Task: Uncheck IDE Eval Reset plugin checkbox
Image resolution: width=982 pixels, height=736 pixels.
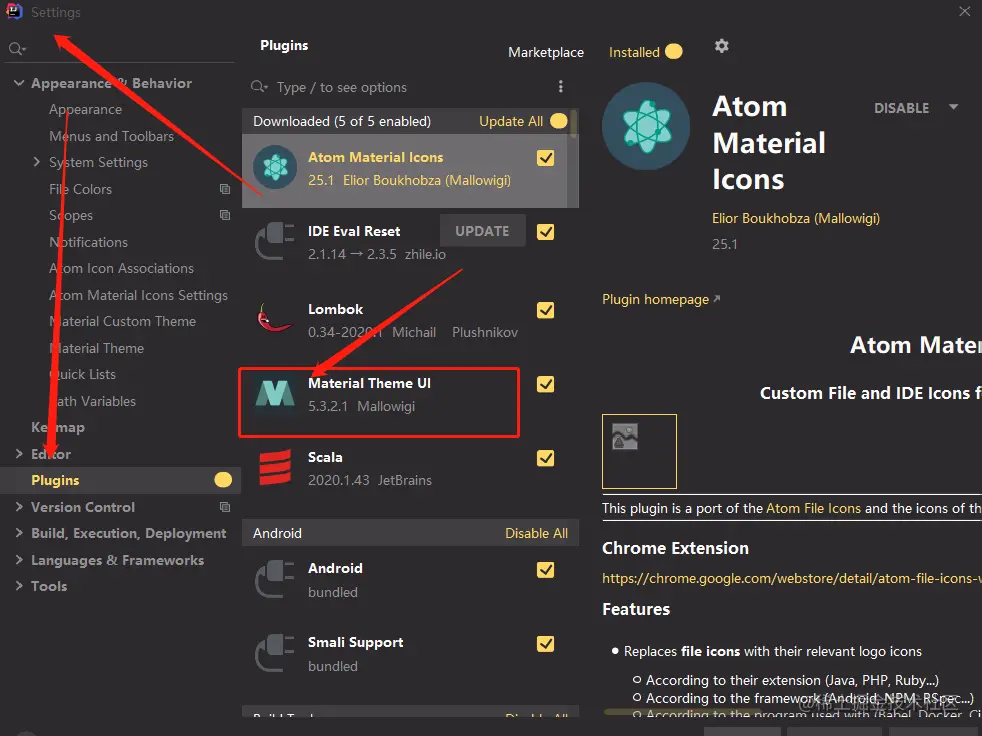Action: [x=545, y=232]
